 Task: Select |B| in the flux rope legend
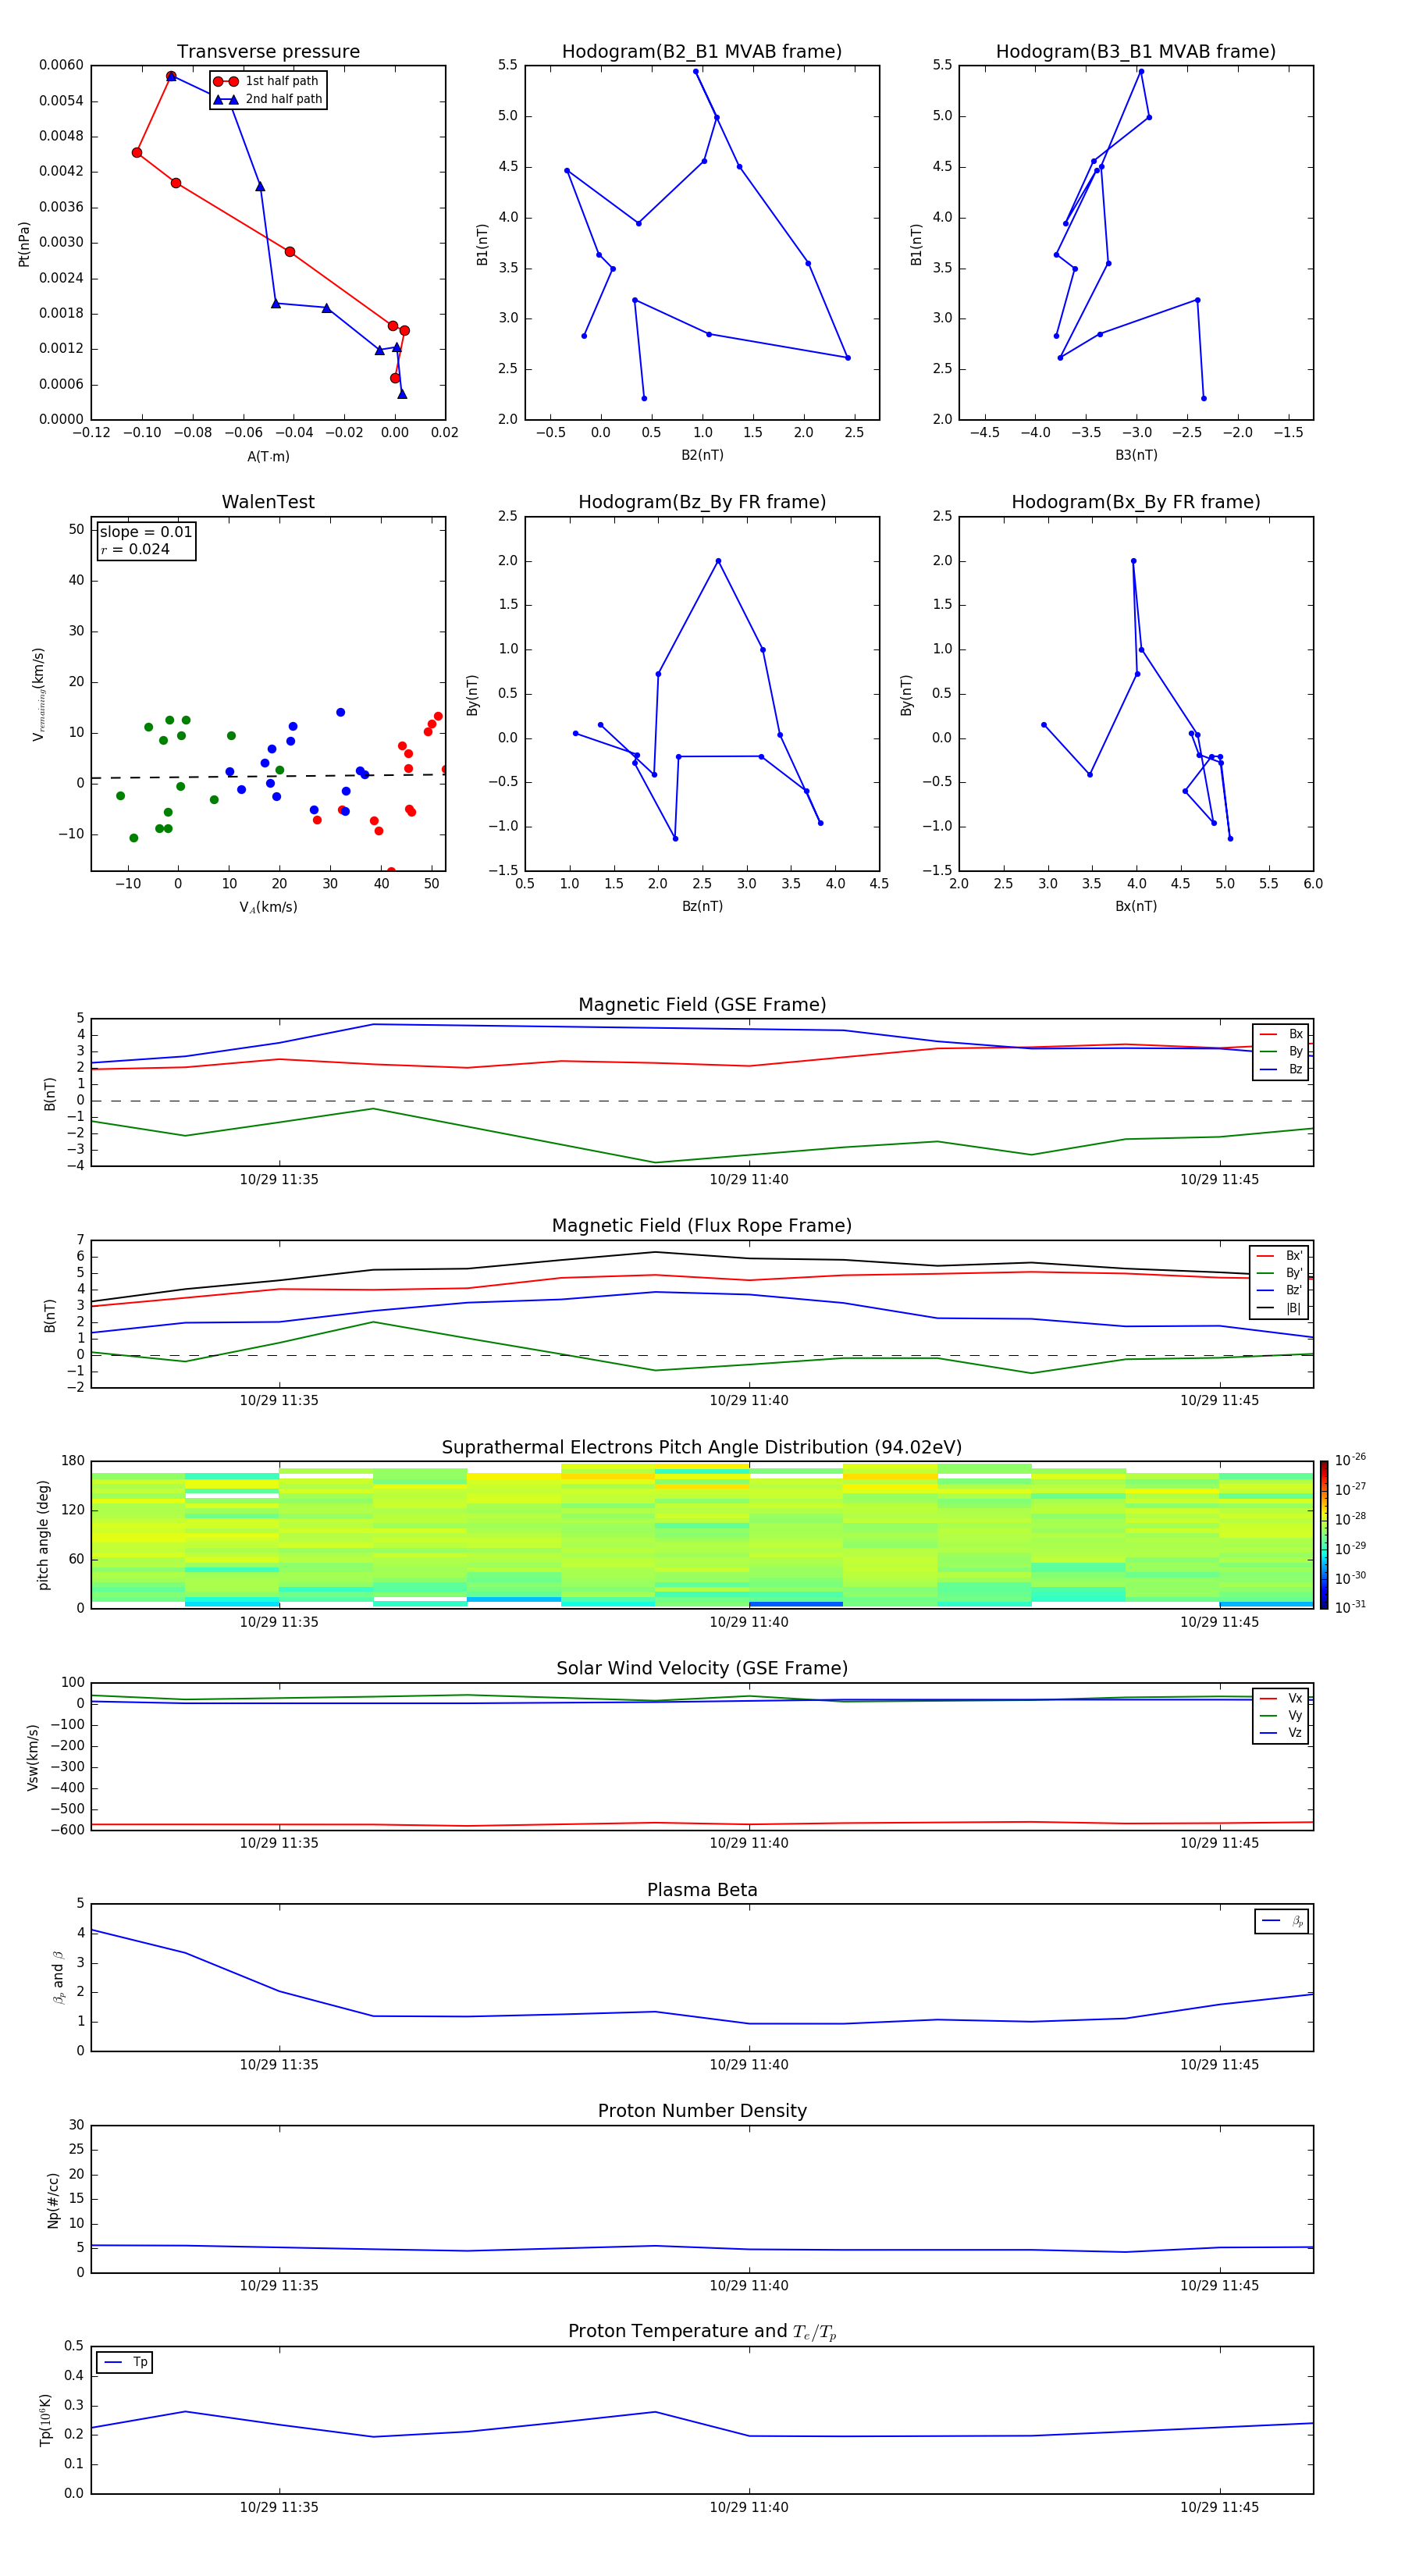click(x=1280, y=1308)
